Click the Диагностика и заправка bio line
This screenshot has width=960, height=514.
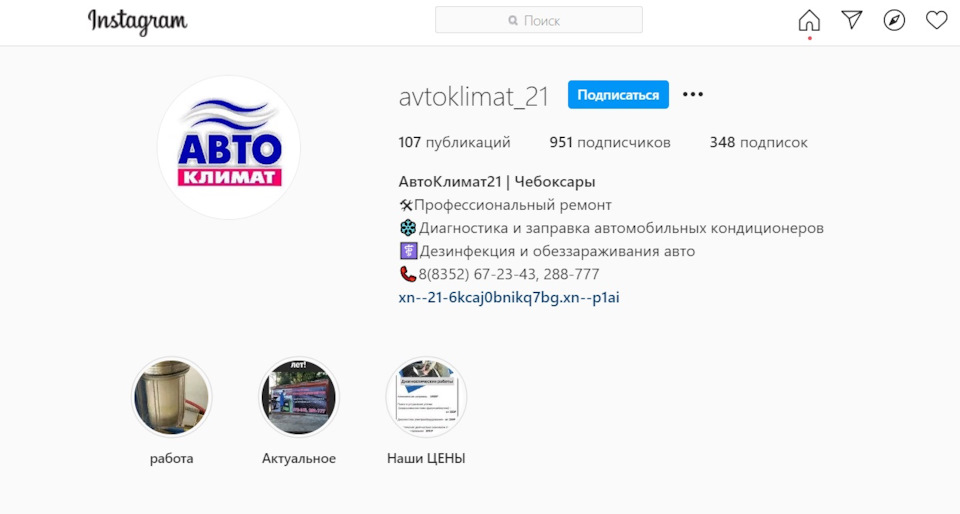pos(611,228)
